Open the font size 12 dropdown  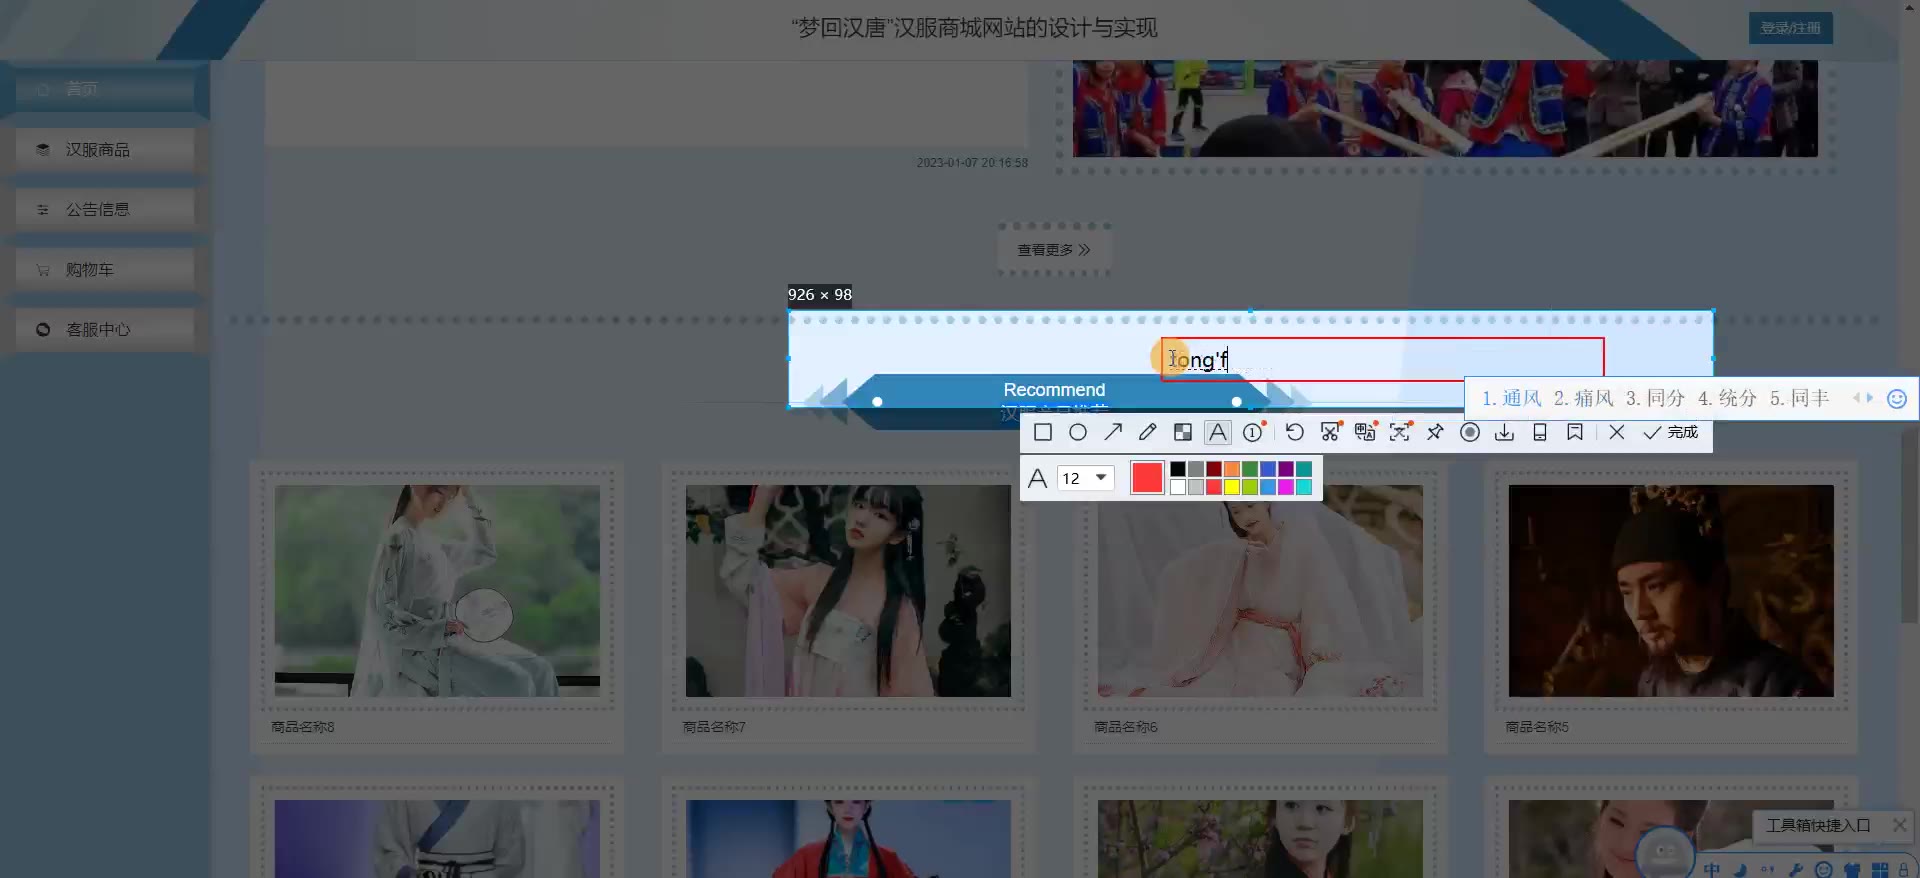click(x=1086, y=478)
